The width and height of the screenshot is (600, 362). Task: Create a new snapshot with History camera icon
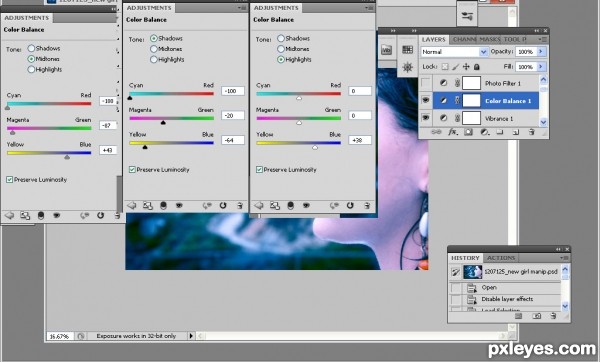coord(537,316)
